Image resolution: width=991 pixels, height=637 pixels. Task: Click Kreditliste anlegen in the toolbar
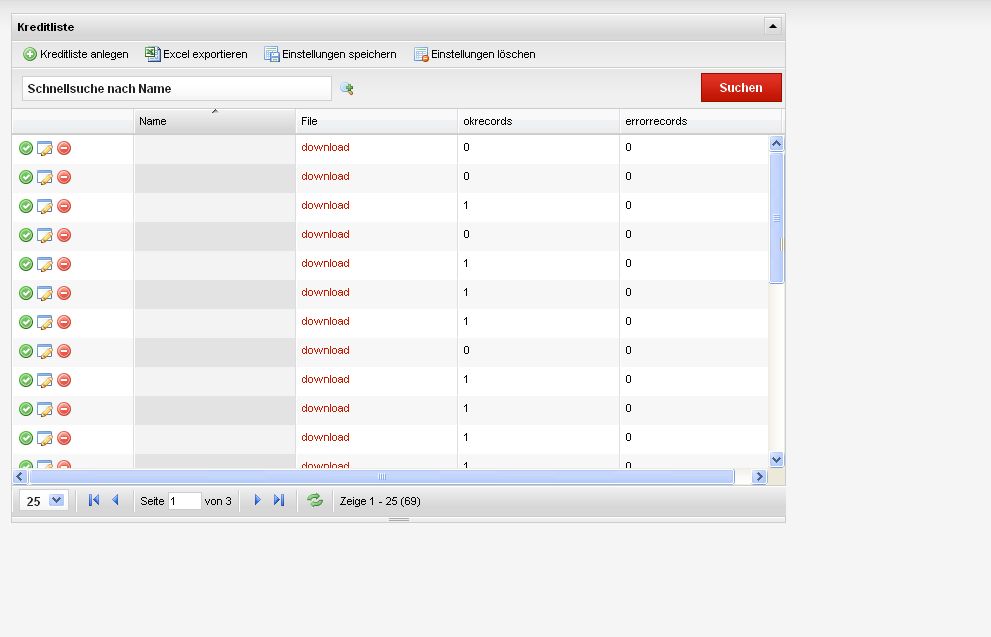pos(76,54)
